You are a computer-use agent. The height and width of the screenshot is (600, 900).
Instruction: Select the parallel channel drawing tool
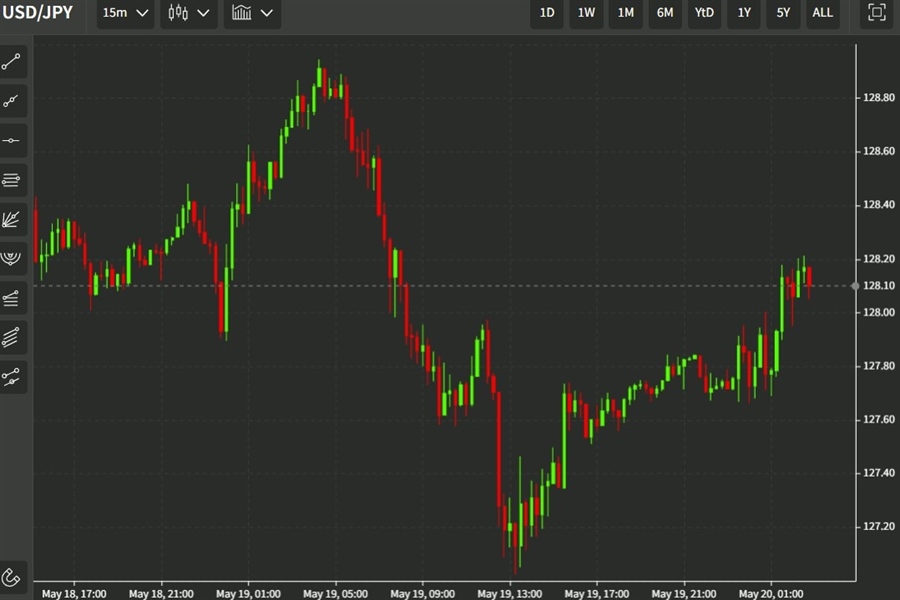13,337
